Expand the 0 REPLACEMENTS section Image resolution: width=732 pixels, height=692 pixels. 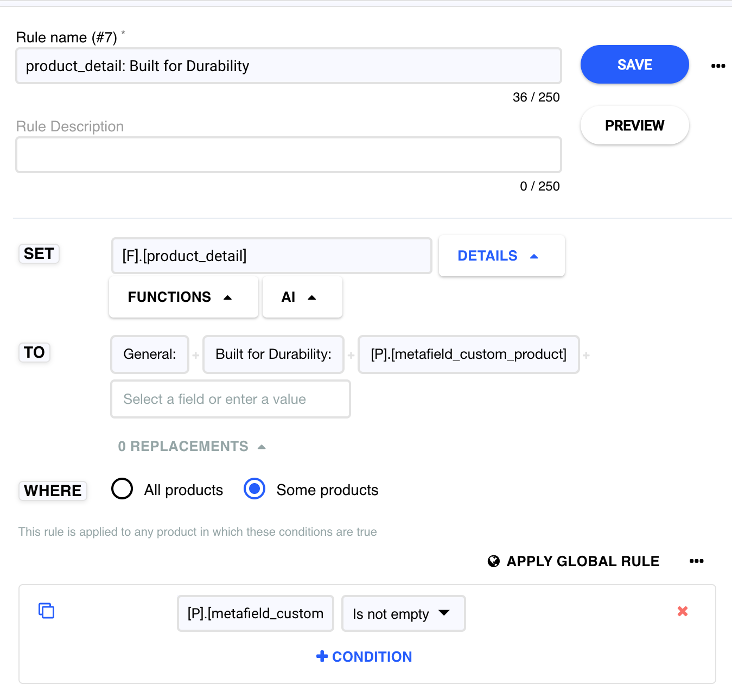pyautogui.click(x=192, y=446)
